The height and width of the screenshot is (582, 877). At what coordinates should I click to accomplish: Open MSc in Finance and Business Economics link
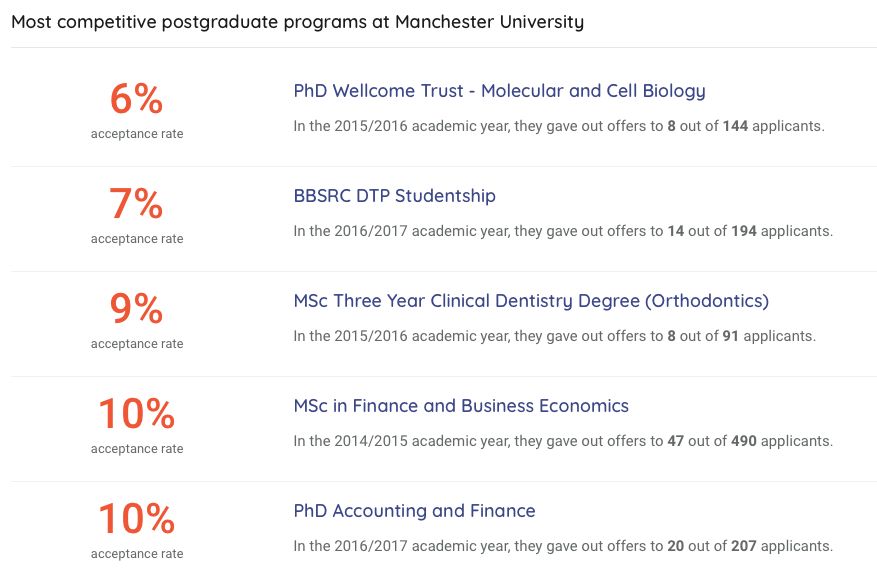(x=461, y=406)
